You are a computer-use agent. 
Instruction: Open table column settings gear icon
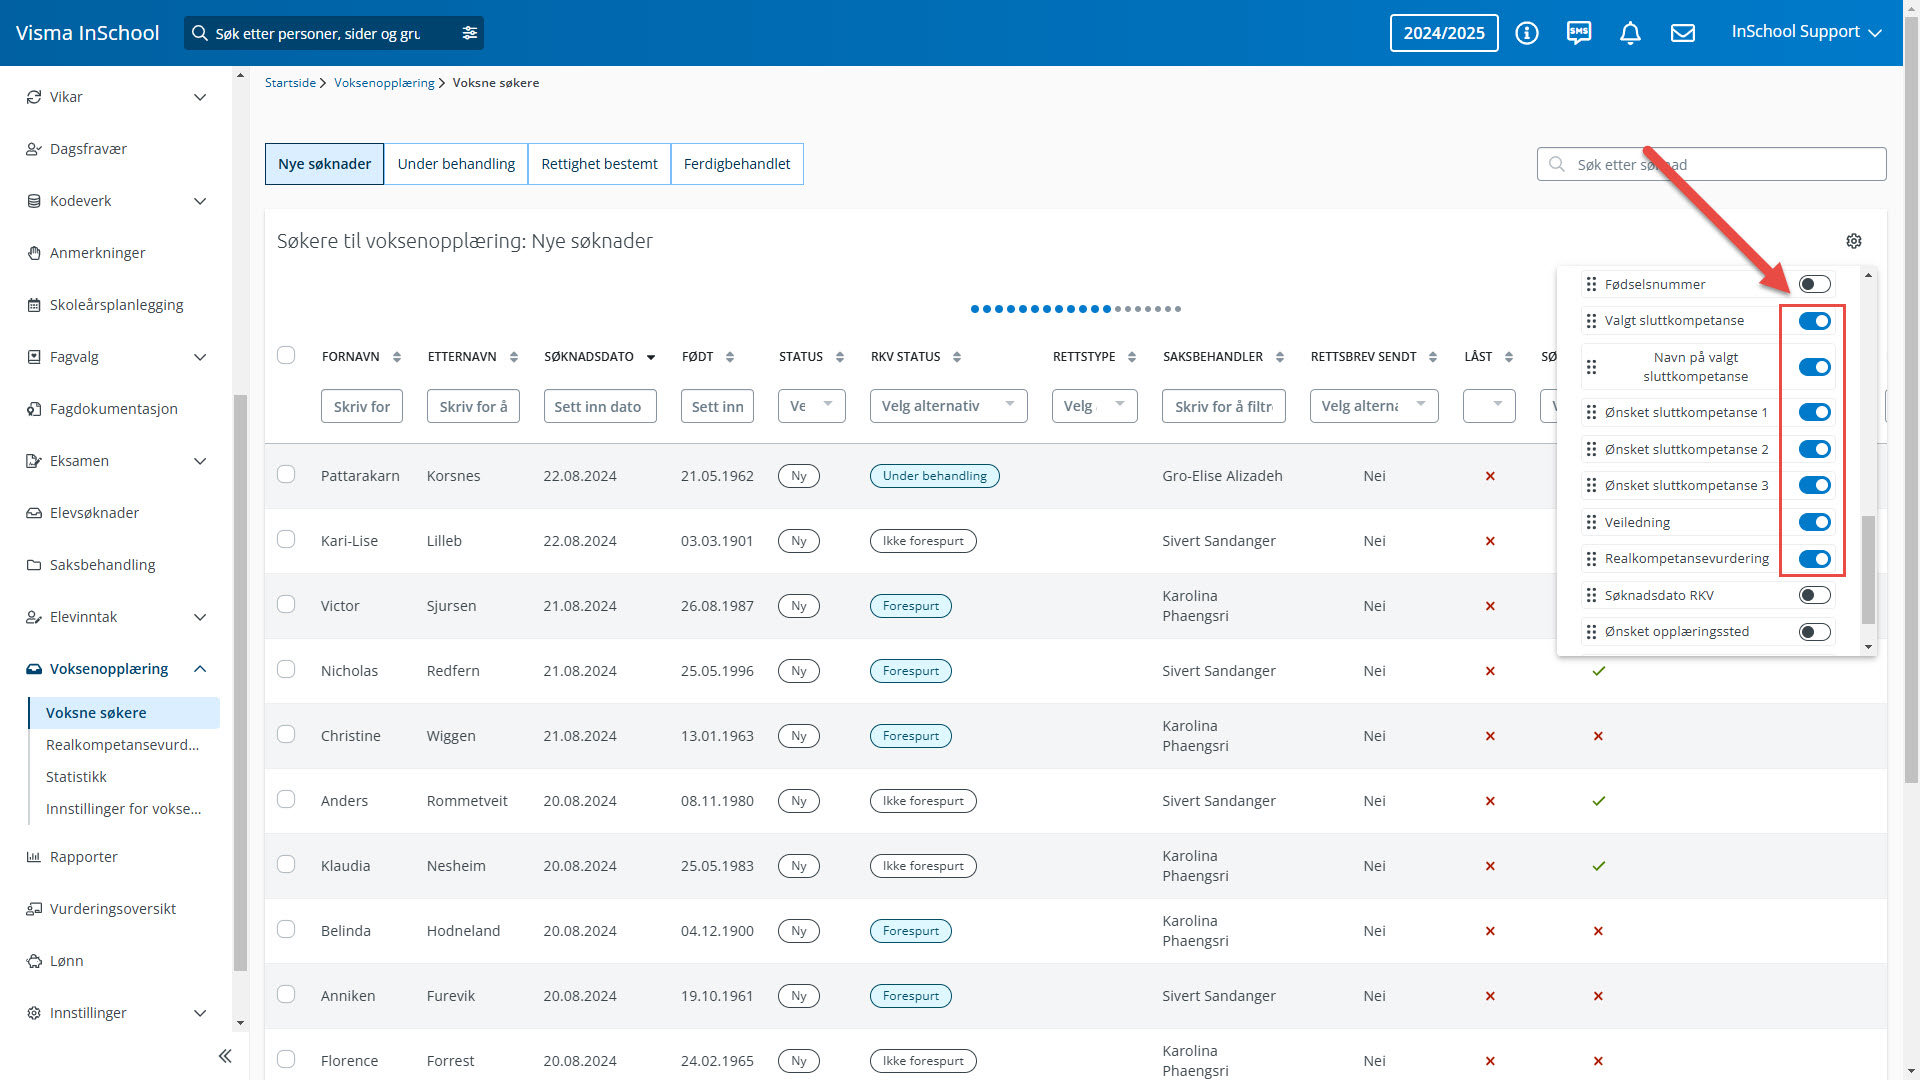tap(1854, 241)
